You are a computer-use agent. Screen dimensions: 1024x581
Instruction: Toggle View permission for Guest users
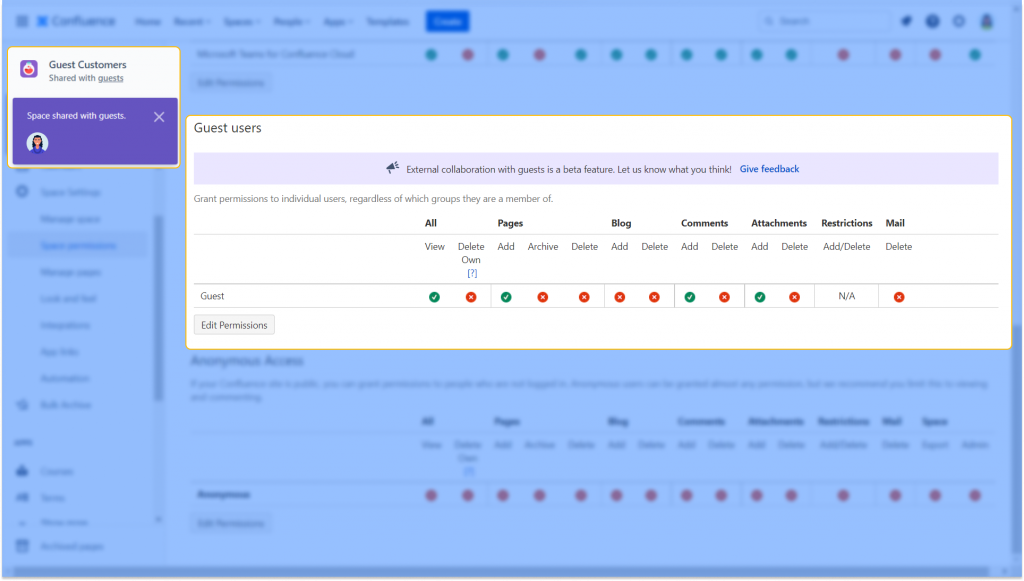pos(433,297)
